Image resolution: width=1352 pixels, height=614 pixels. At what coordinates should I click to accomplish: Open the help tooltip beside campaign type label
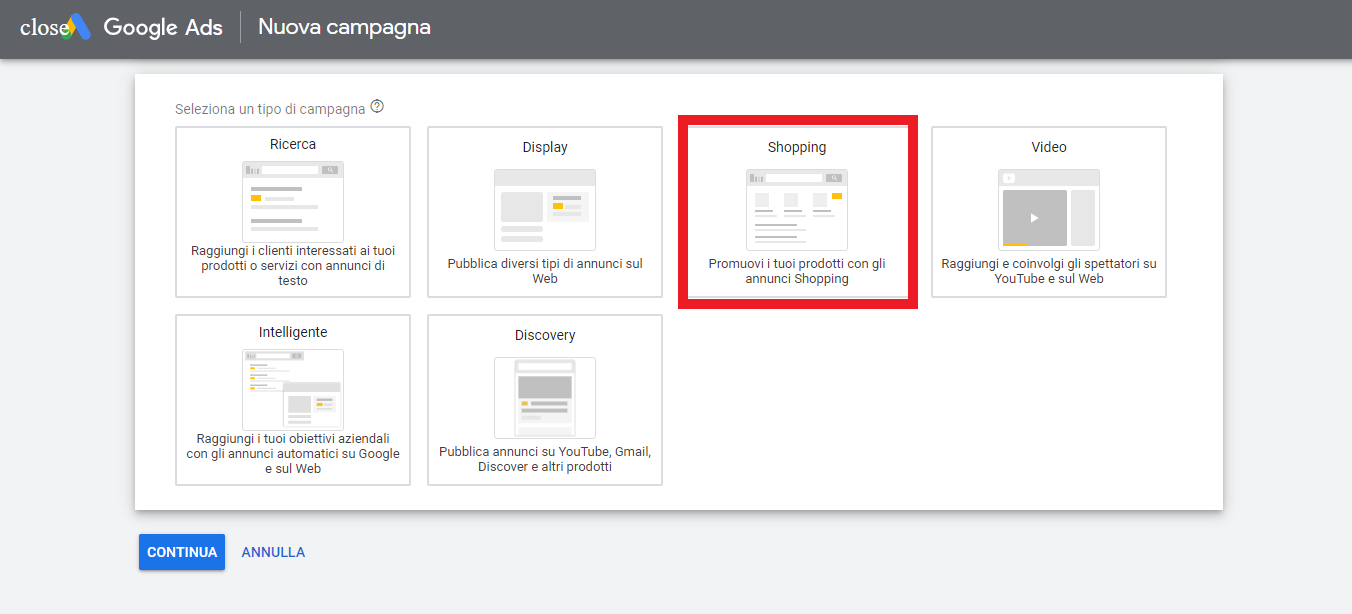(x=377, y=107)
